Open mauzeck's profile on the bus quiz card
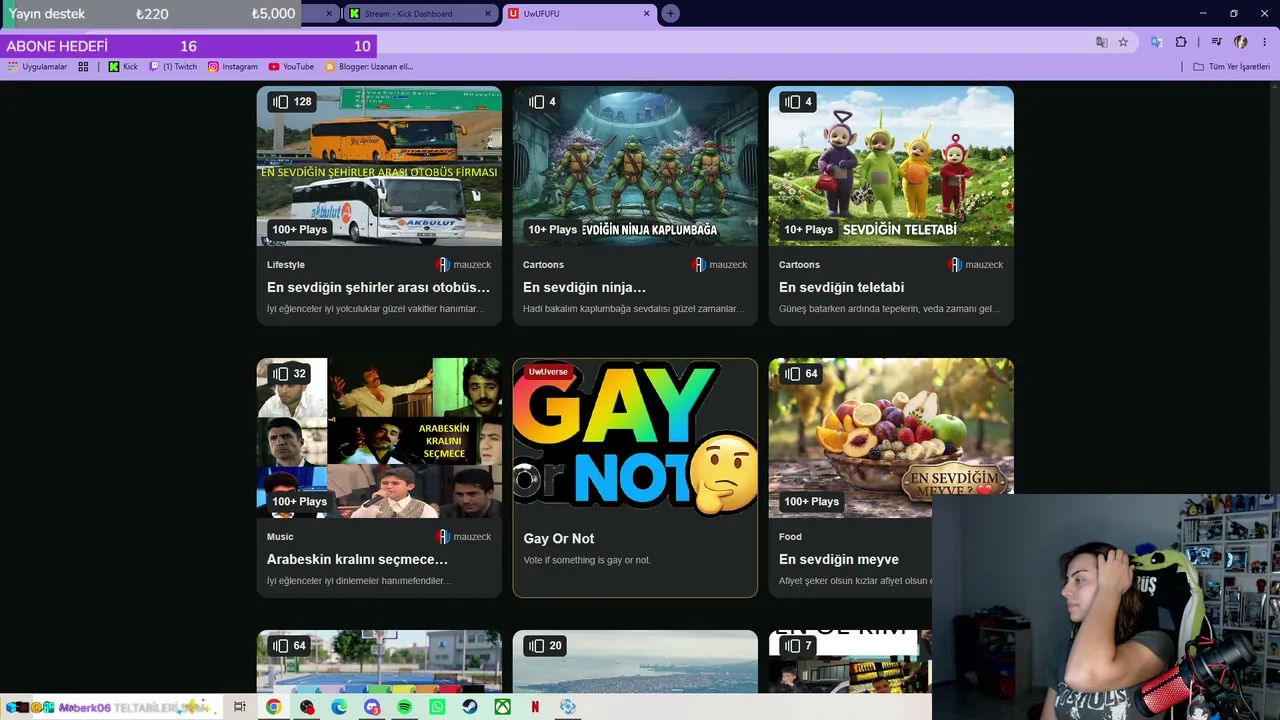This screenshot has height=720, width=1280. [463, 265]
